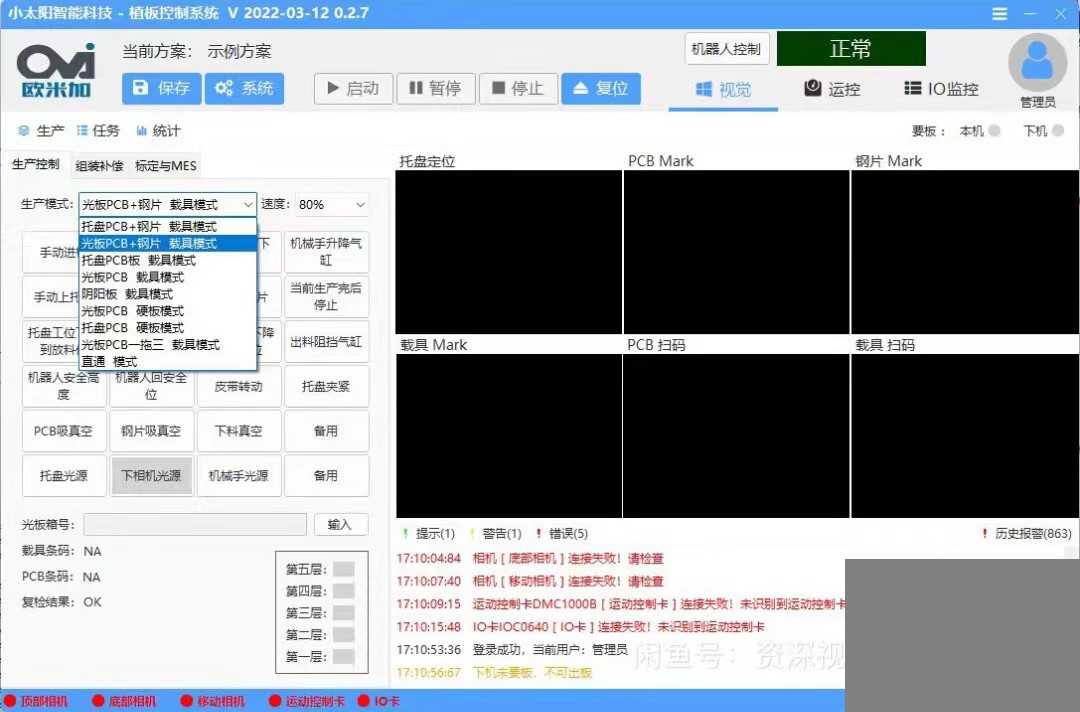Click the PCB Mark camera view
This screenshot has height=712, width=1080.
[x=736, y=252]
